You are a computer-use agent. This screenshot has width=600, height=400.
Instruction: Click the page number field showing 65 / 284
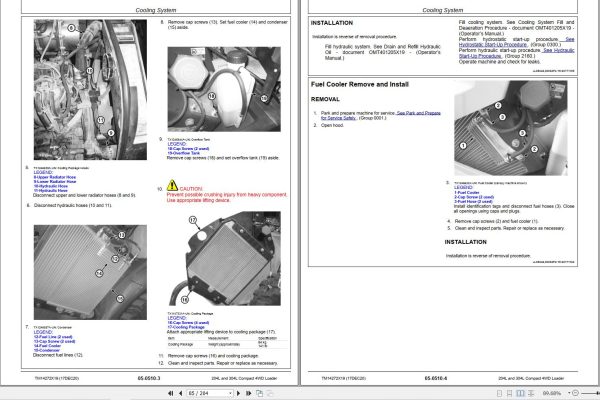(208, 393)
